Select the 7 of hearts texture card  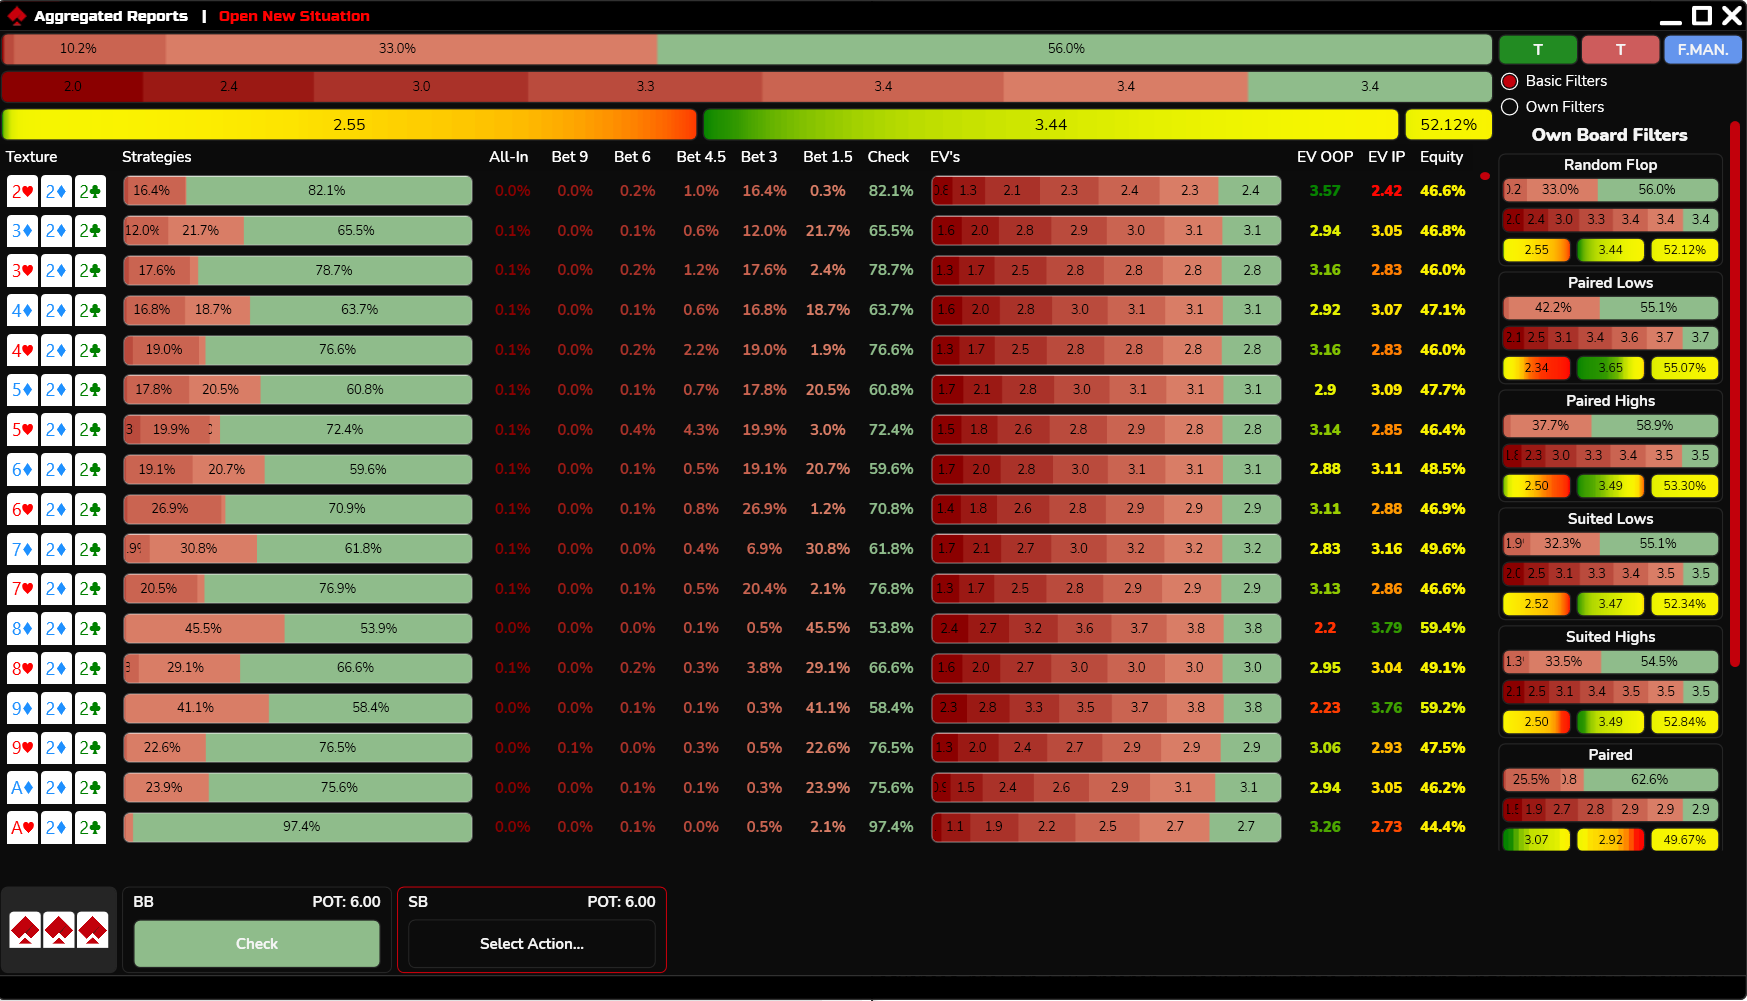22,589
